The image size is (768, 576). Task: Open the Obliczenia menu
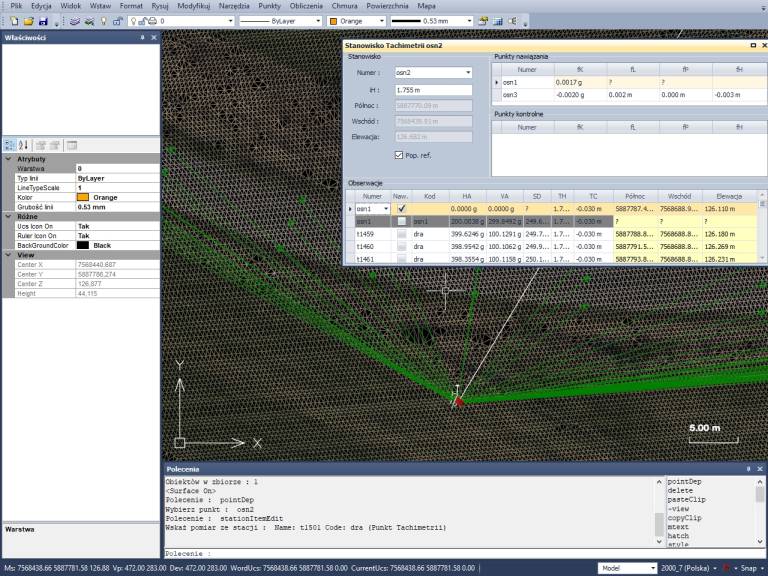[307, 6]
